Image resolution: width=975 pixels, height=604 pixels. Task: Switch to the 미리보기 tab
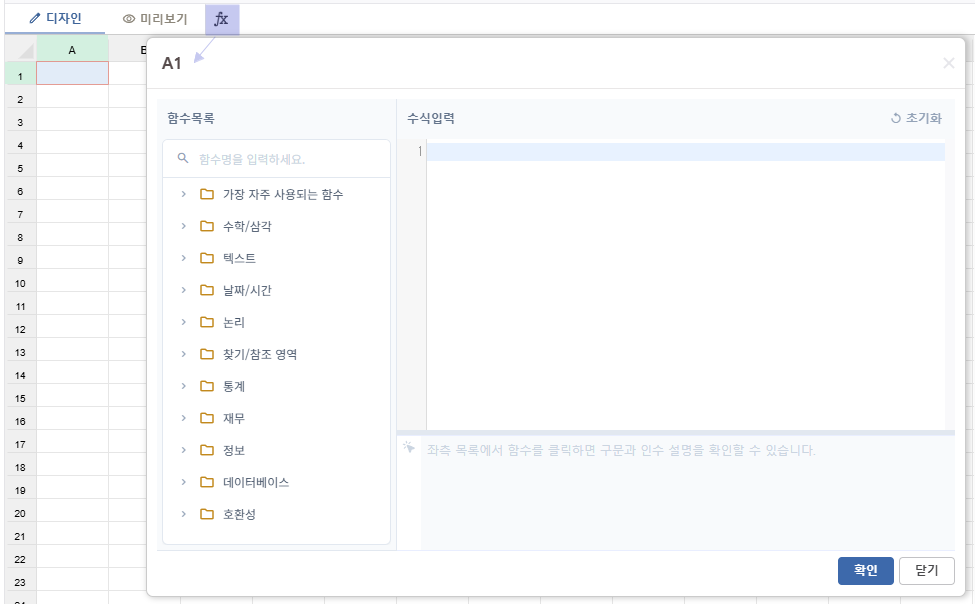[x=155, y=19]
